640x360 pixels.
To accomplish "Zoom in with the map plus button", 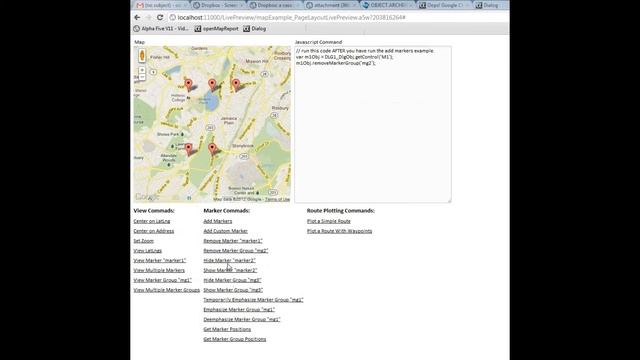I will click(142, 70).
